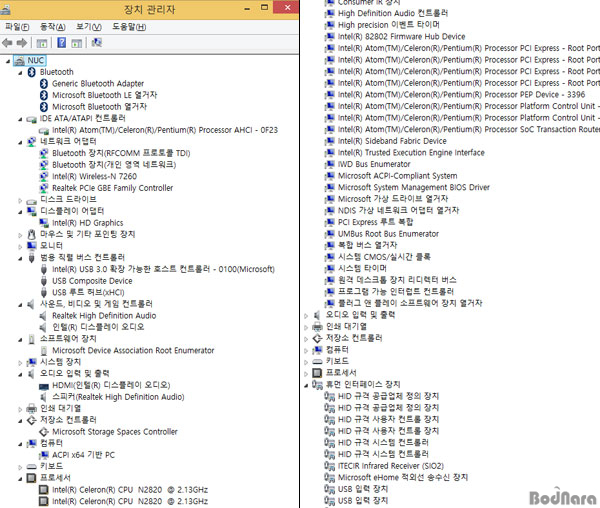Click the Help question mark toolbar icon
The height and width of the screenshot is (508, 600).
(x=61, y=42)
